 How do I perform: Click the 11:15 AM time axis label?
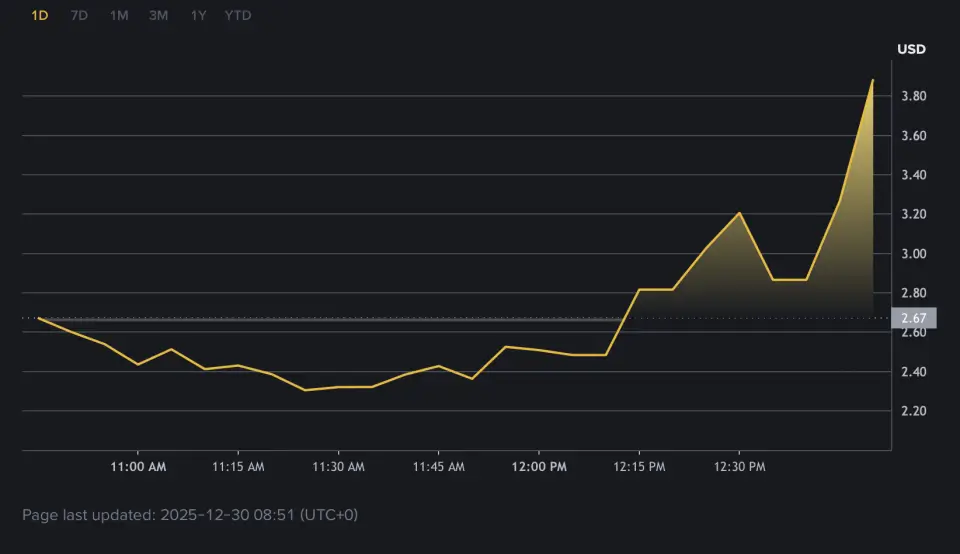238,466
